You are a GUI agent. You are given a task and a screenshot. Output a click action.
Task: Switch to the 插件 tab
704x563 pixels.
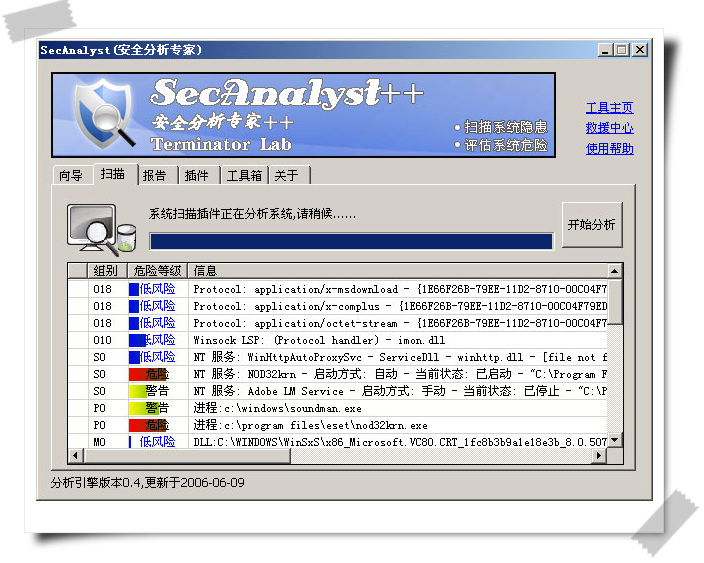(x=197, y=175)
